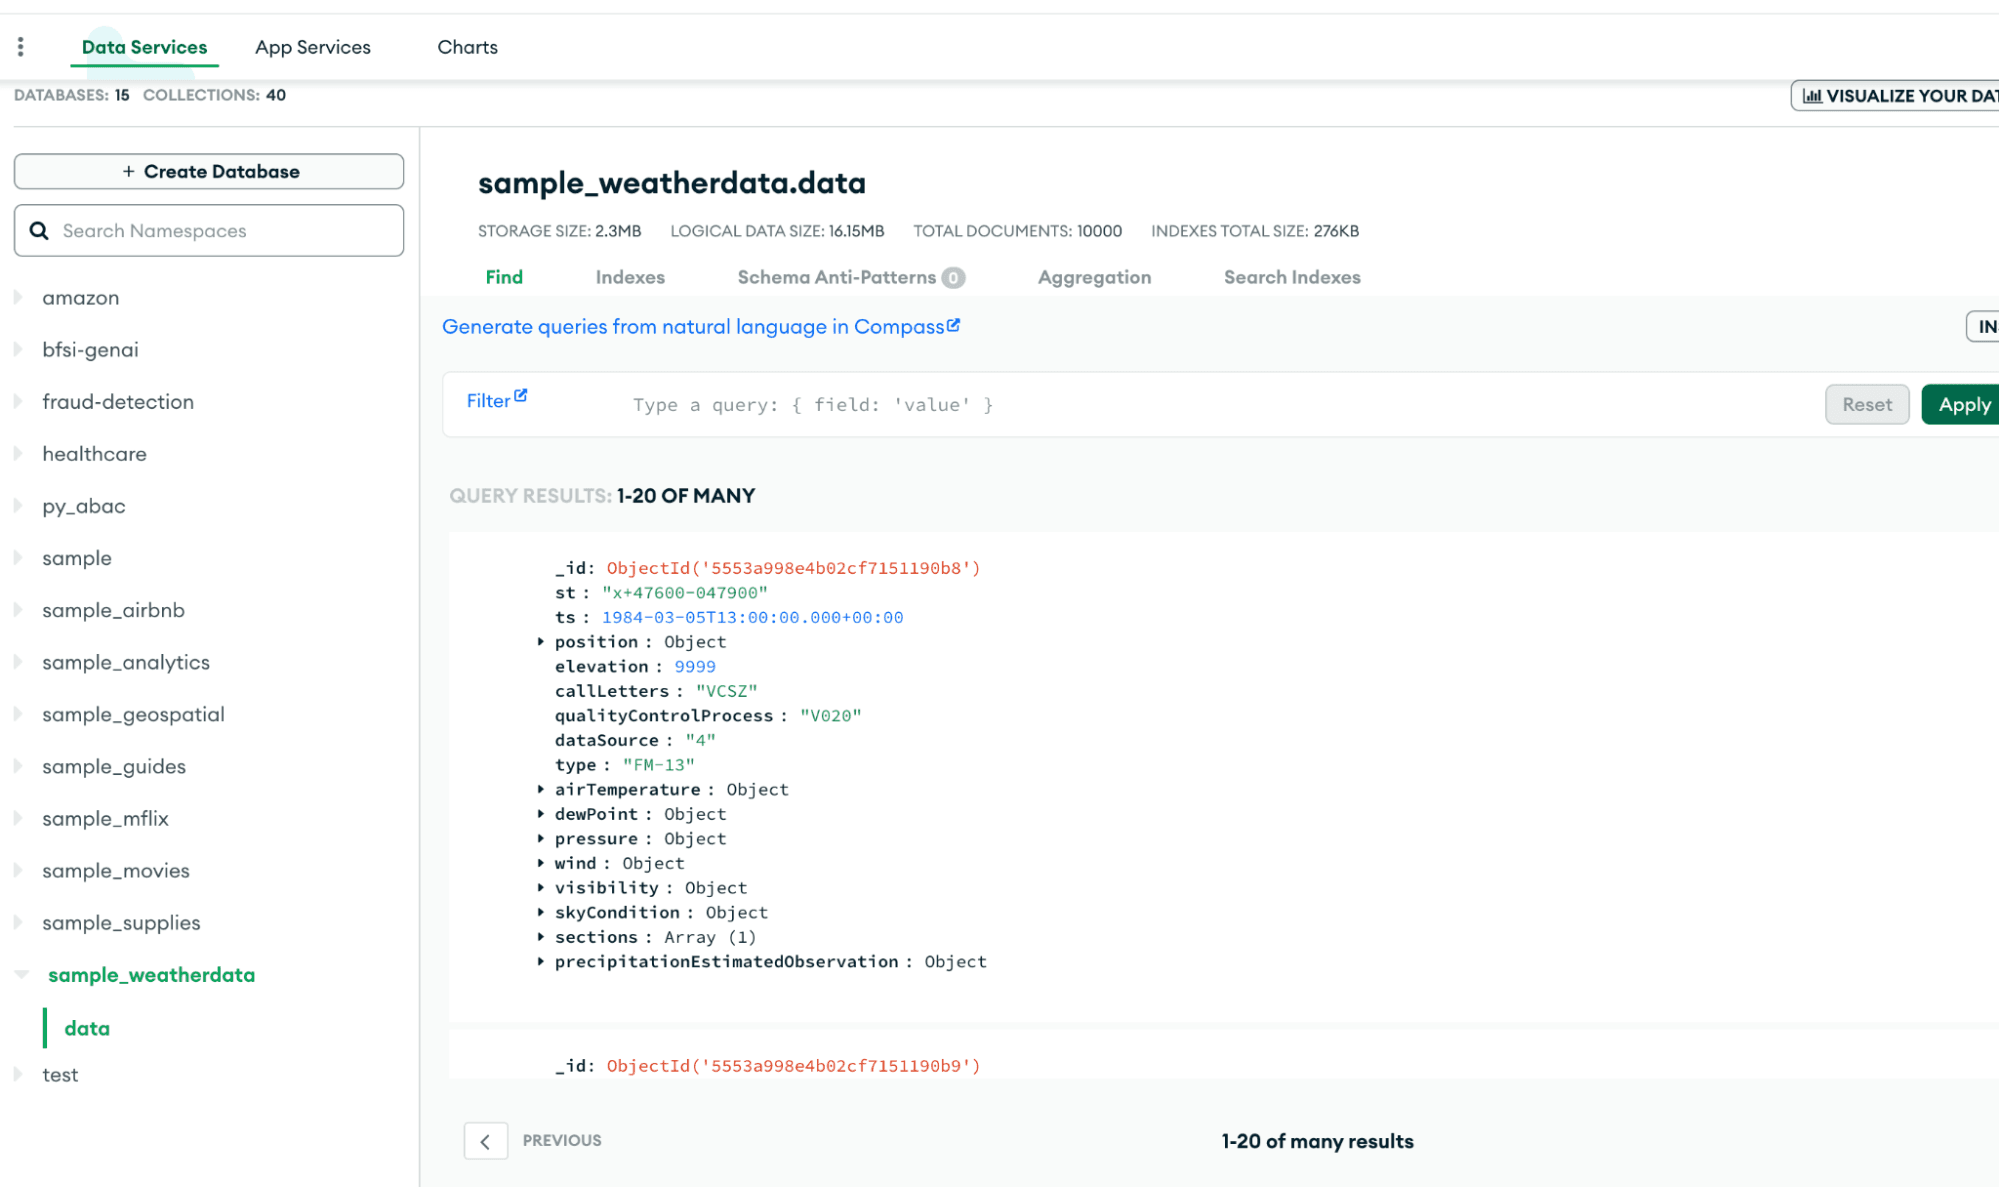Click the Reset filter button
The height and width of the screenshot is (1187, 1999).
[x=1866, y=404]
